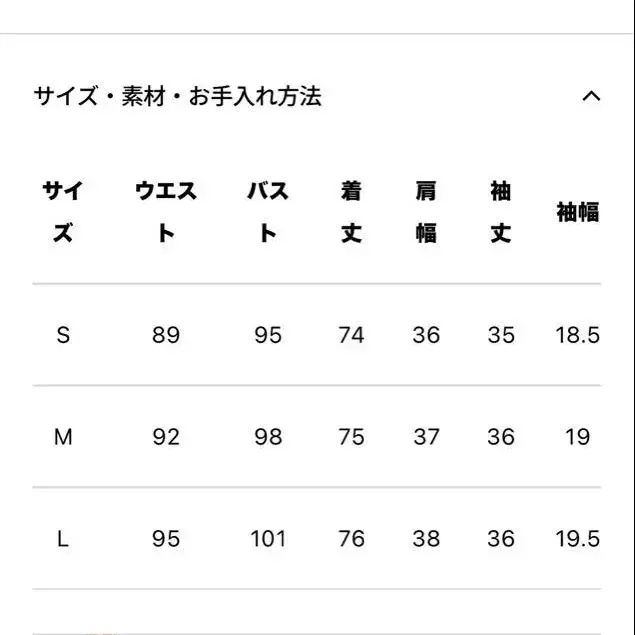The image size is (635, 635).
Task: Click the L shoulder width value 38
Action: pyautogui.click(x=426, y=539)
